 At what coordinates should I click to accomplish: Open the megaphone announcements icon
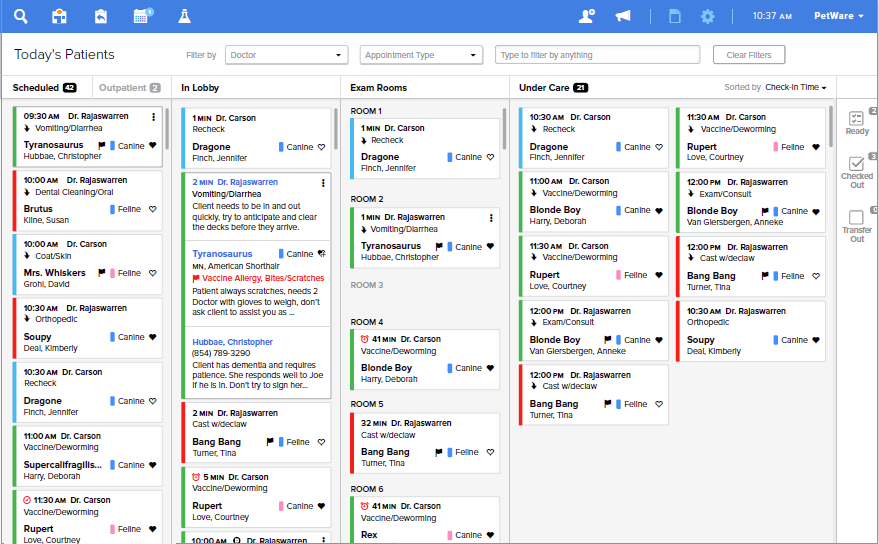click(x=623, y=16)
